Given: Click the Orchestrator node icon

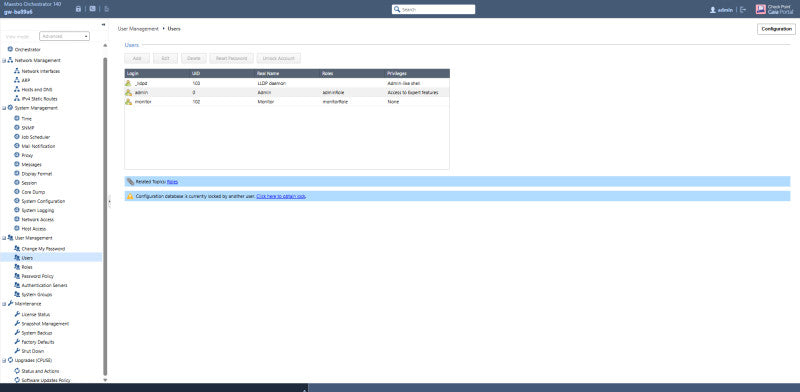Looking at the screenshot, I should click(10, 50).
